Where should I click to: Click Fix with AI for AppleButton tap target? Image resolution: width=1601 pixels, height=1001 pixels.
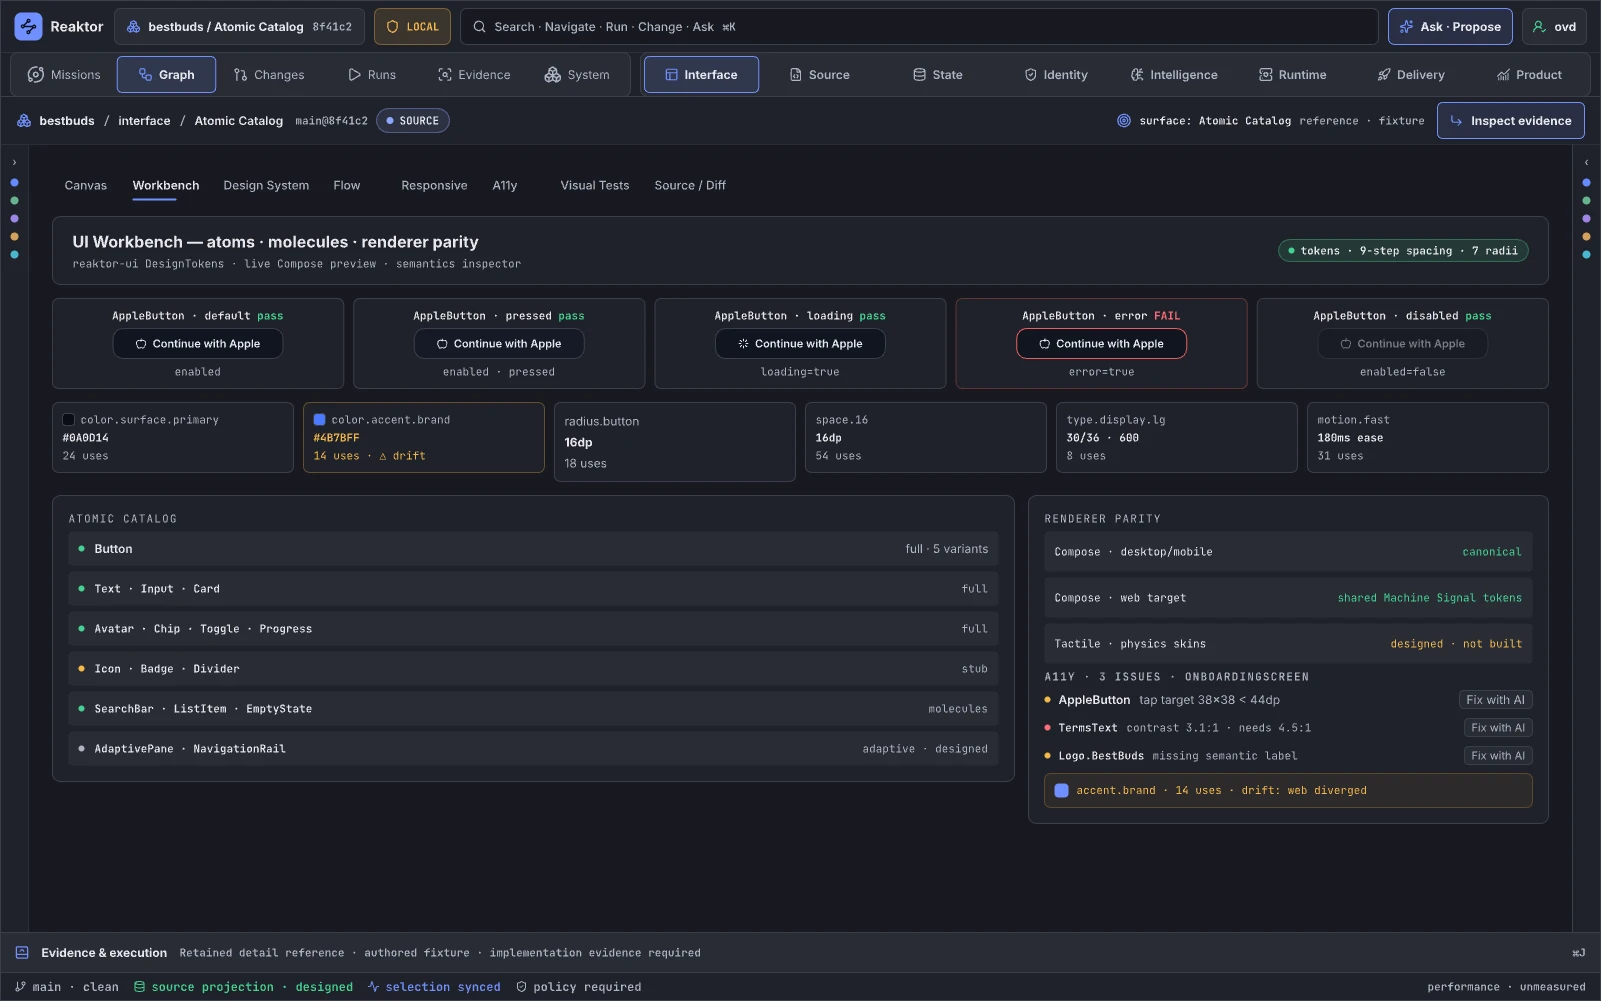[x=1495, y=700]
